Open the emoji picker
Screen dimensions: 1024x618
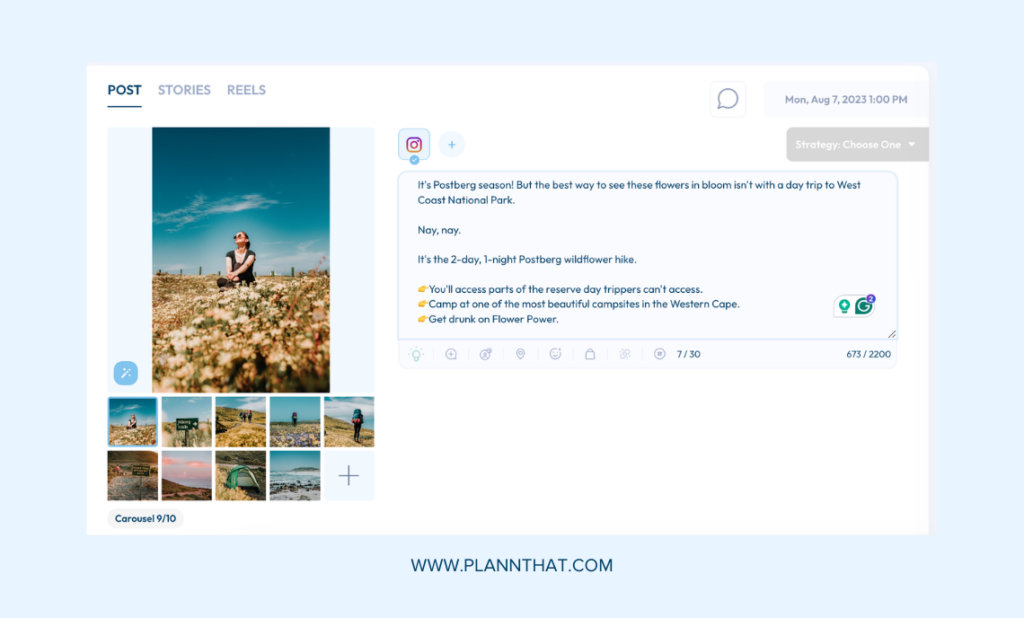pyautogui.click(x=554, y=354)
